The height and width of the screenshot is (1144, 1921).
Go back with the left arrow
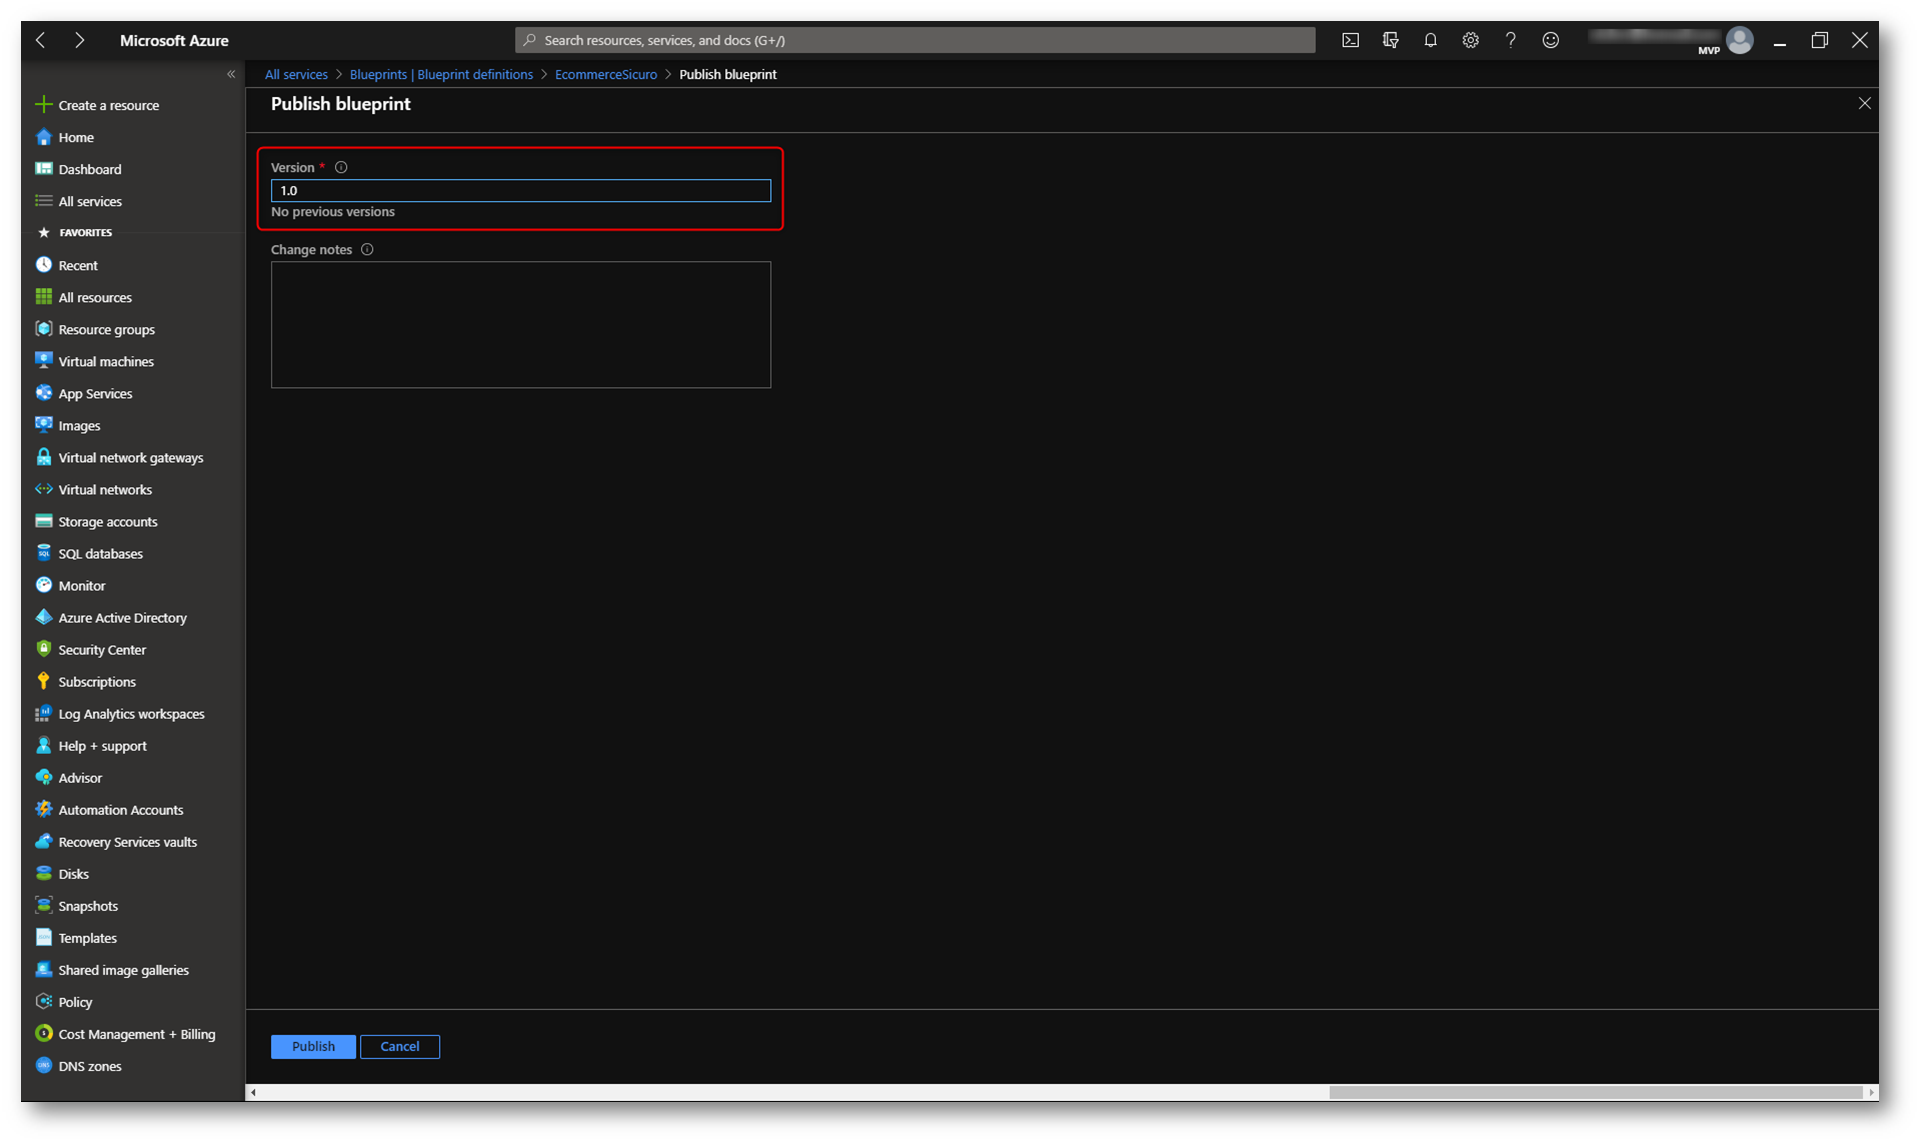41,40
